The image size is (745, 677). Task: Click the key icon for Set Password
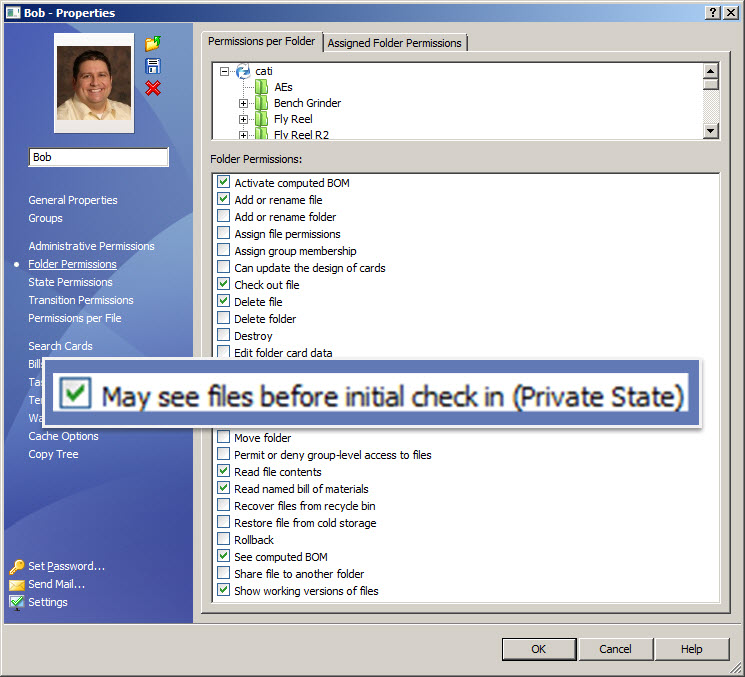(16, 566)
